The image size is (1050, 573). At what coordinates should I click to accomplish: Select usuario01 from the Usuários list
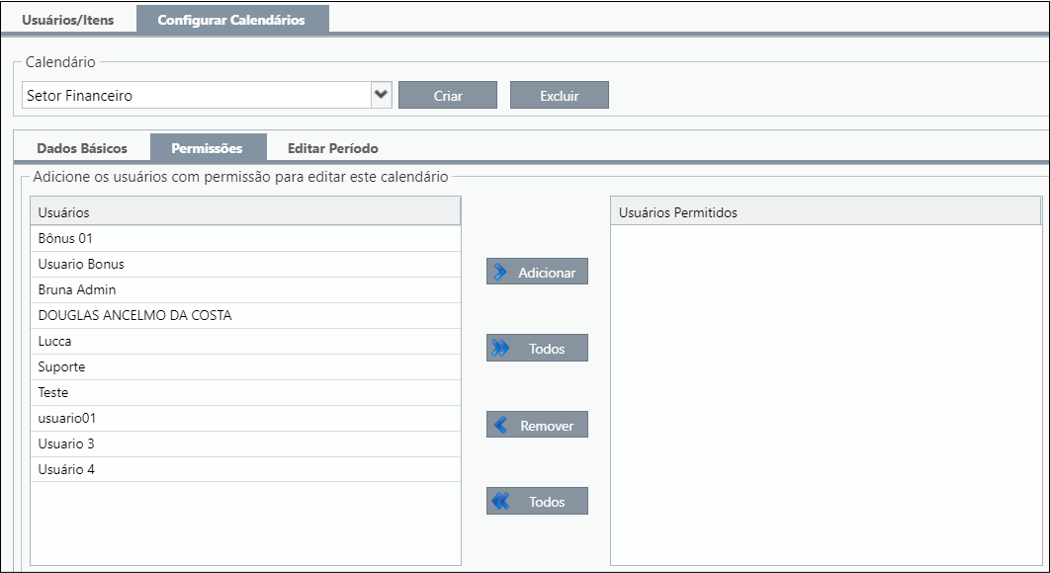click(246, 418)
